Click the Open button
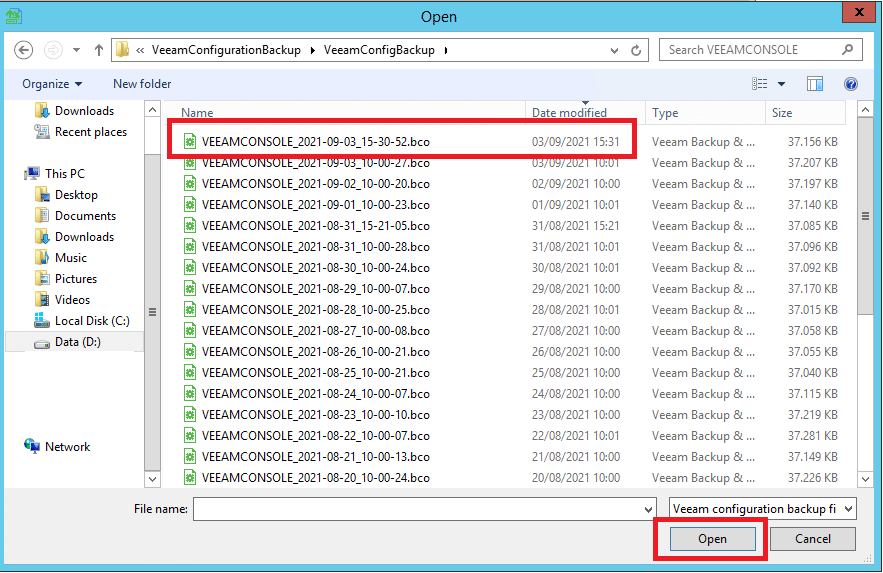 coord(712,539)
